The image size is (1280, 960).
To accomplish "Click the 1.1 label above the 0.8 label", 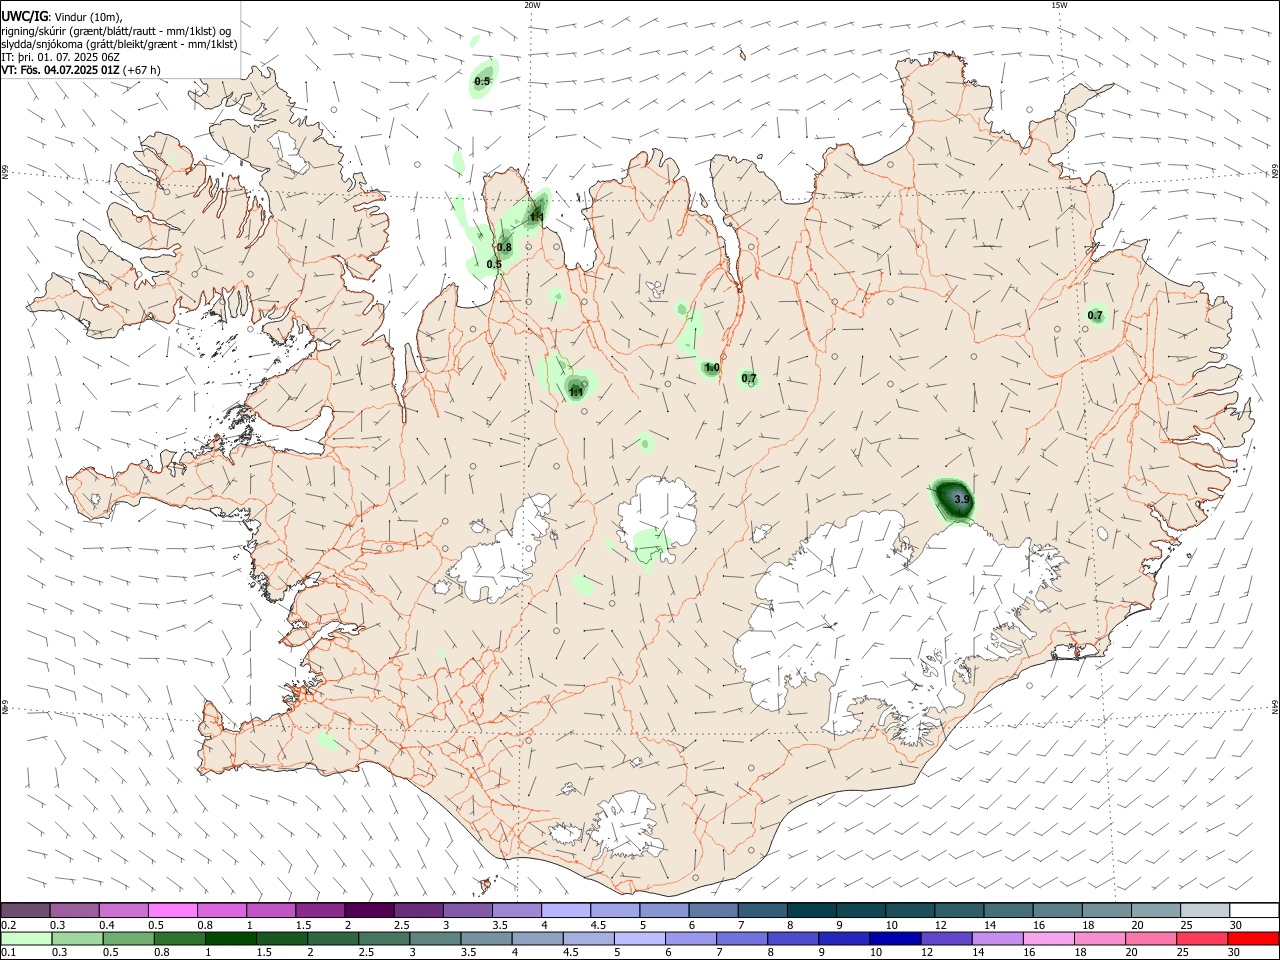I will pyautogui.click(x=536, y=217).
